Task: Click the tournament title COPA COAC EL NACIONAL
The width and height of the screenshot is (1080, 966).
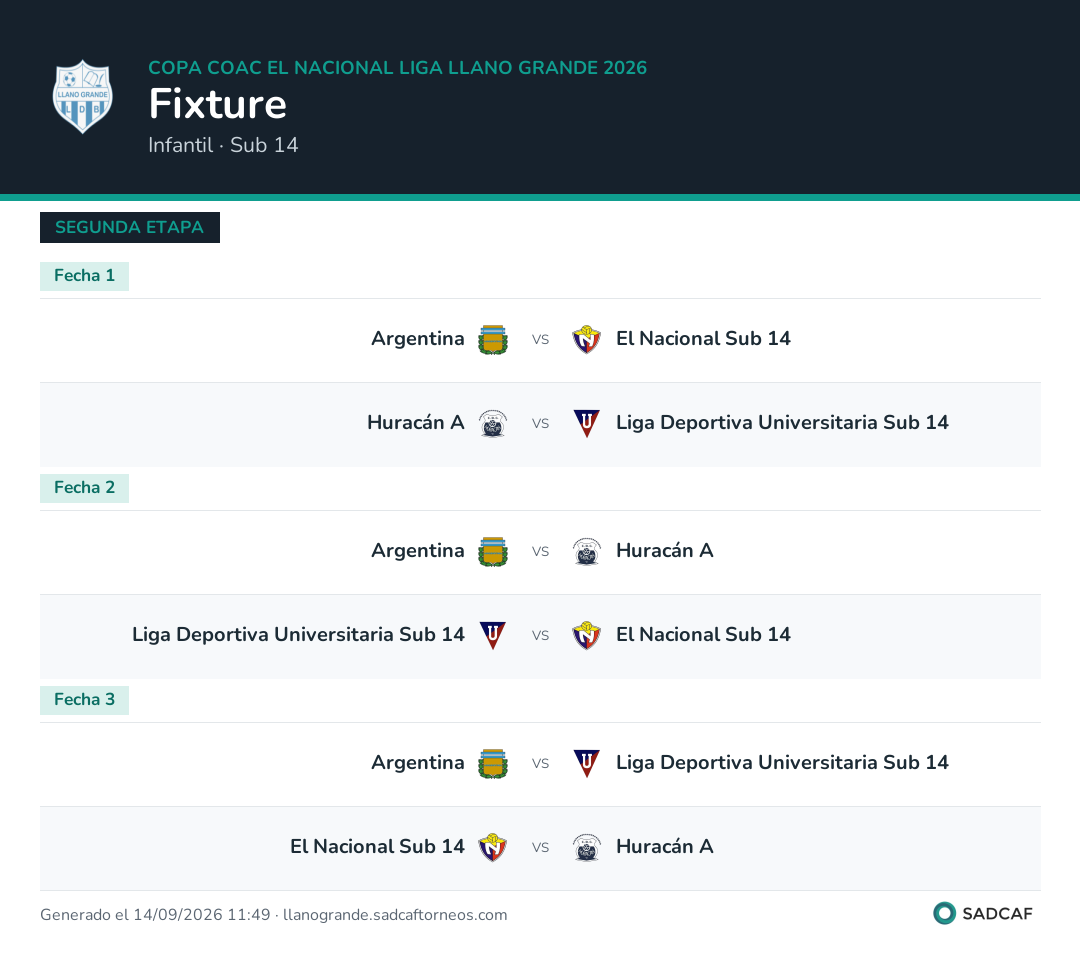Action: tap(397, 68)
